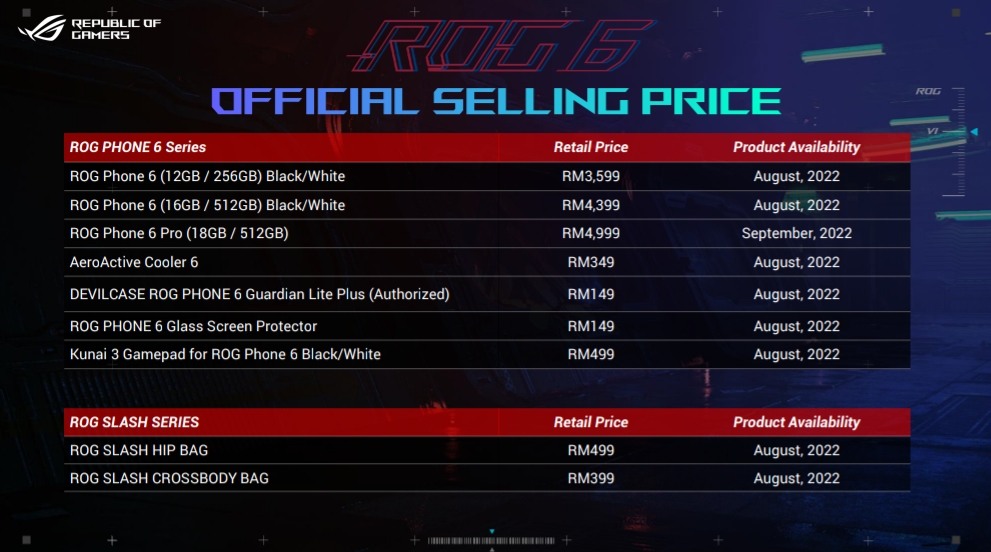Click the September, 2022 availability
Screen dimensions: 991x552
click(x=796, y=233)
